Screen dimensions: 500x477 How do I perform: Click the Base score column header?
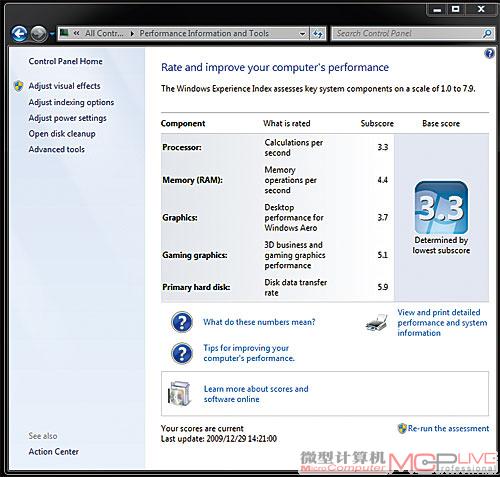pos(441,124)
